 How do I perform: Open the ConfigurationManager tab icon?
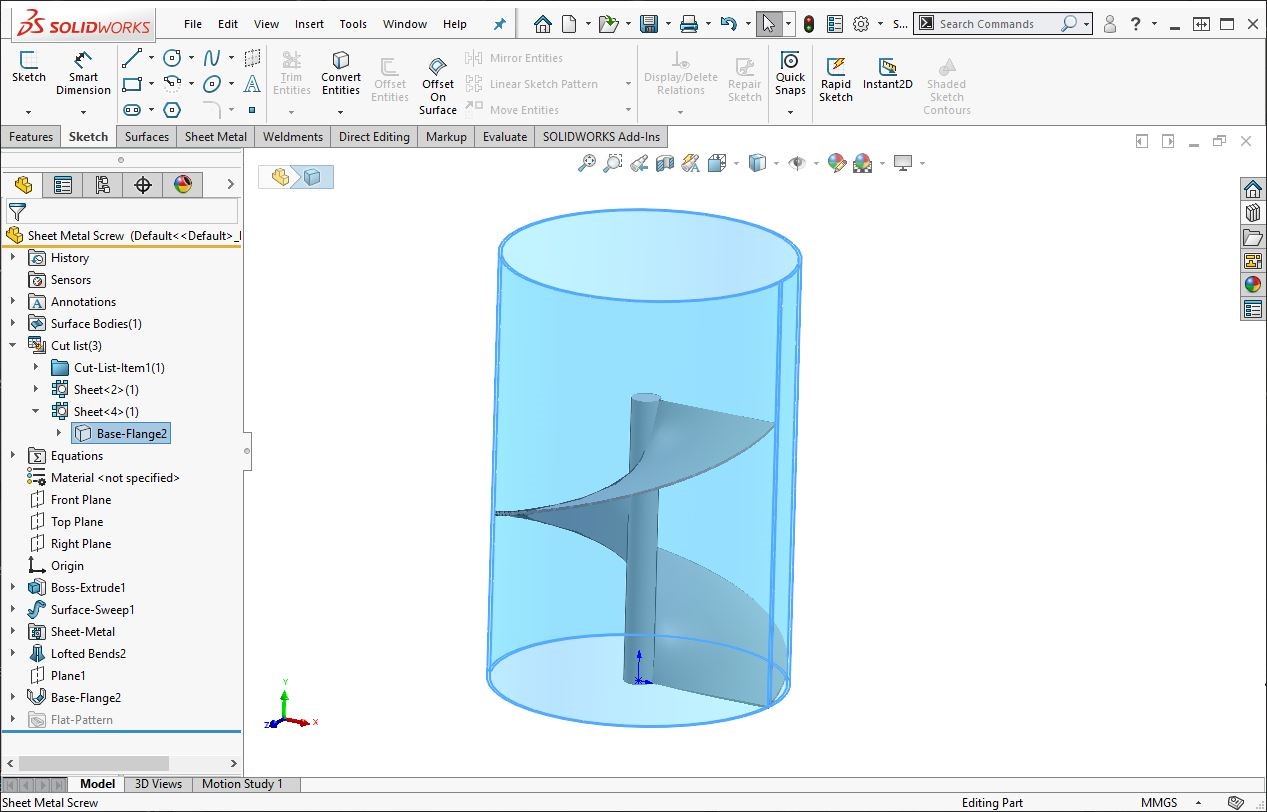tap(103, 184)
